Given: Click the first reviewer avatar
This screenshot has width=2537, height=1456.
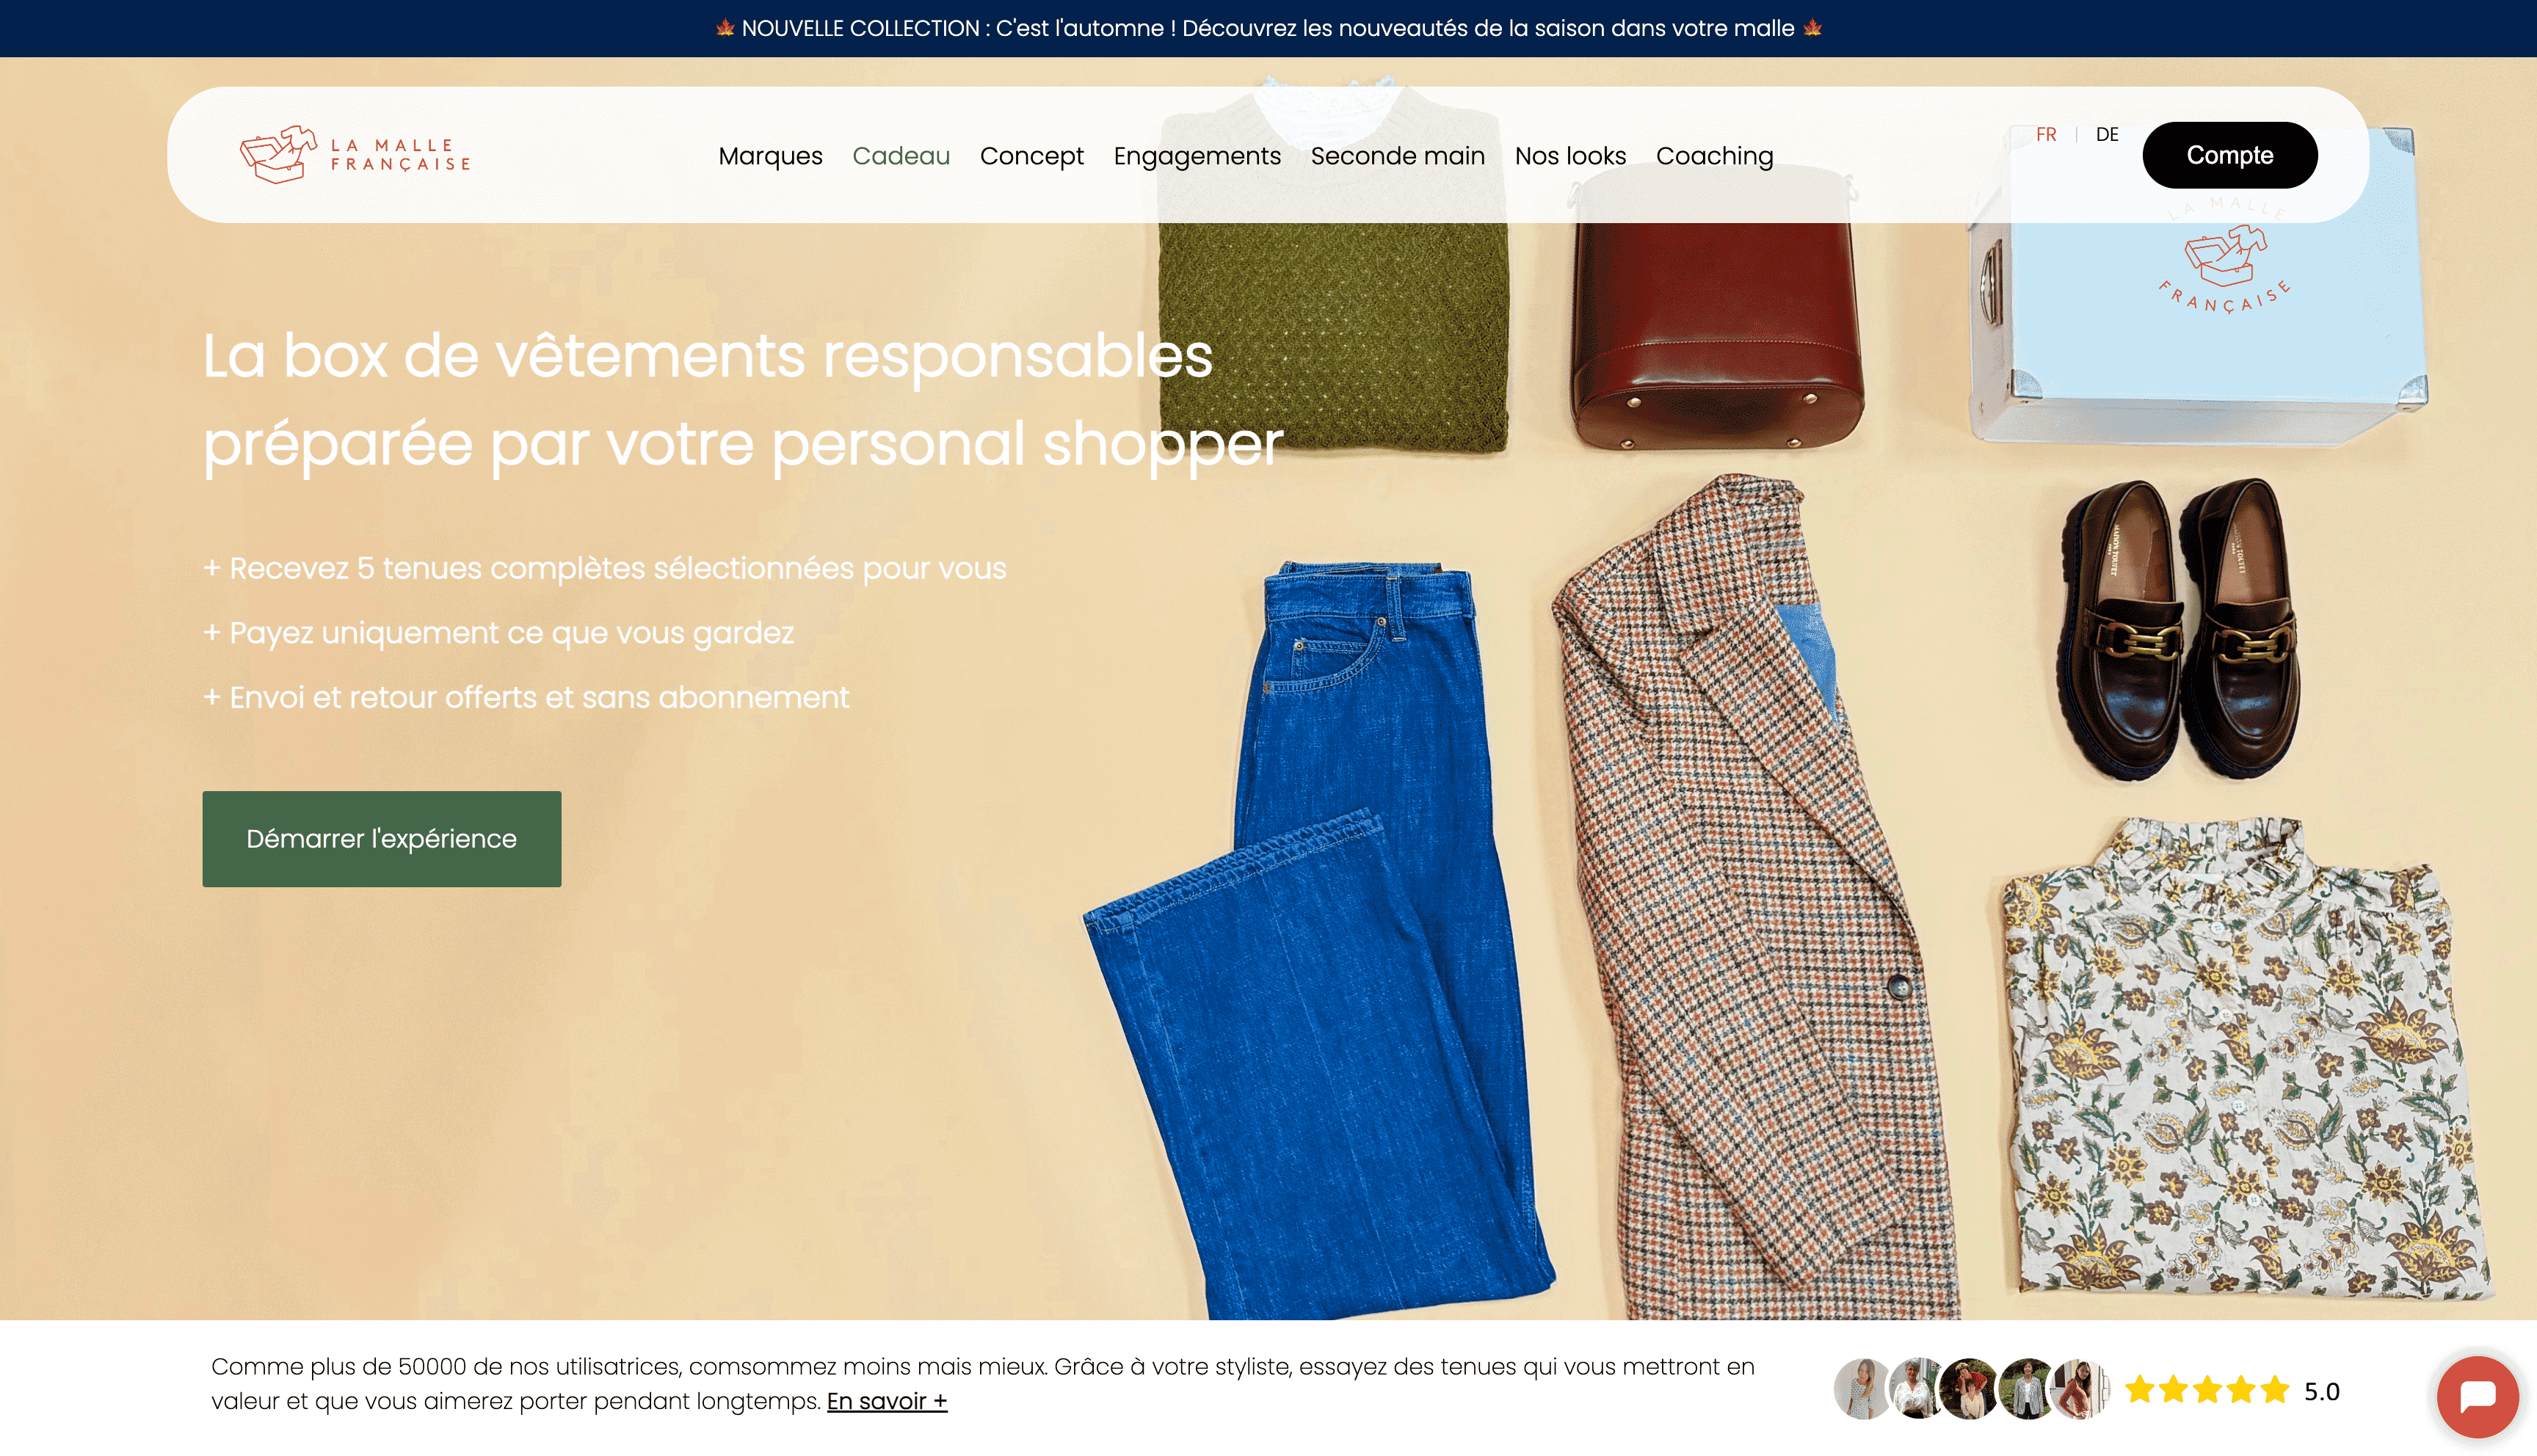Looking at the screenshot, I should tap(1862, 1389).
